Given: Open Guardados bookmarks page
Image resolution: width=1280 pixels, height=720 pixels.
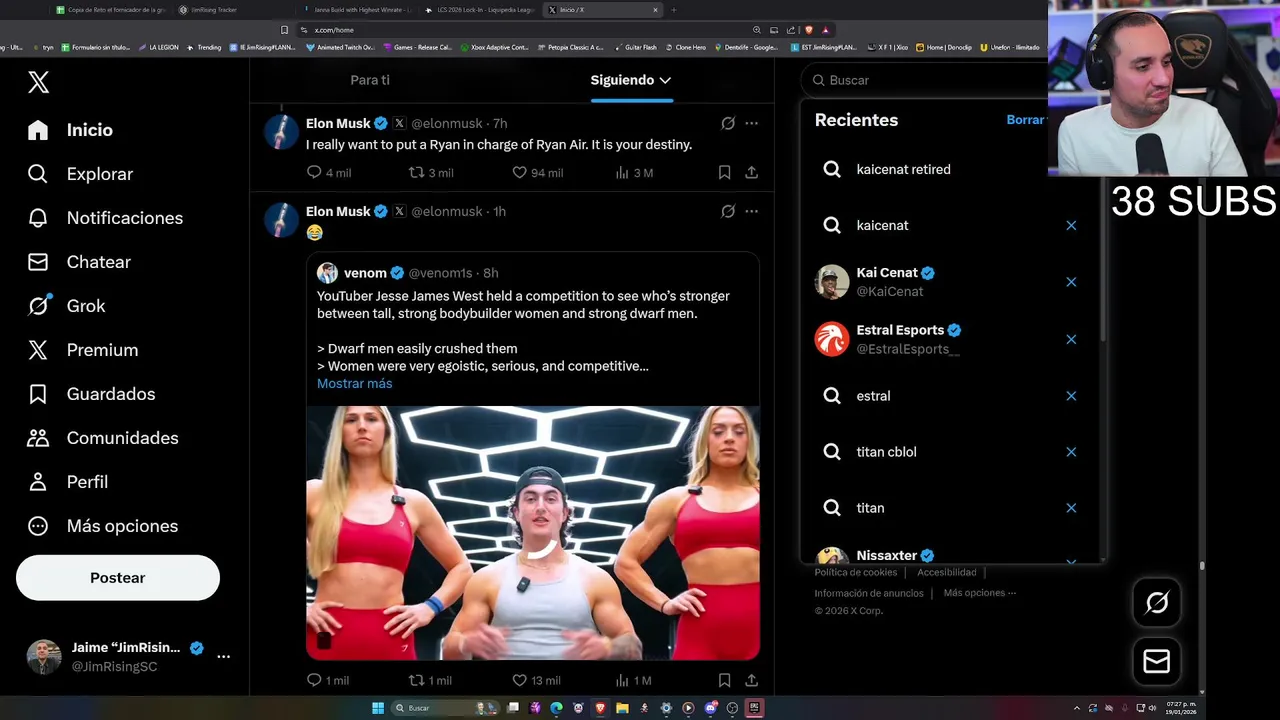Looking at the screenshot, I should pyautogui.click(x=91, y=394).
